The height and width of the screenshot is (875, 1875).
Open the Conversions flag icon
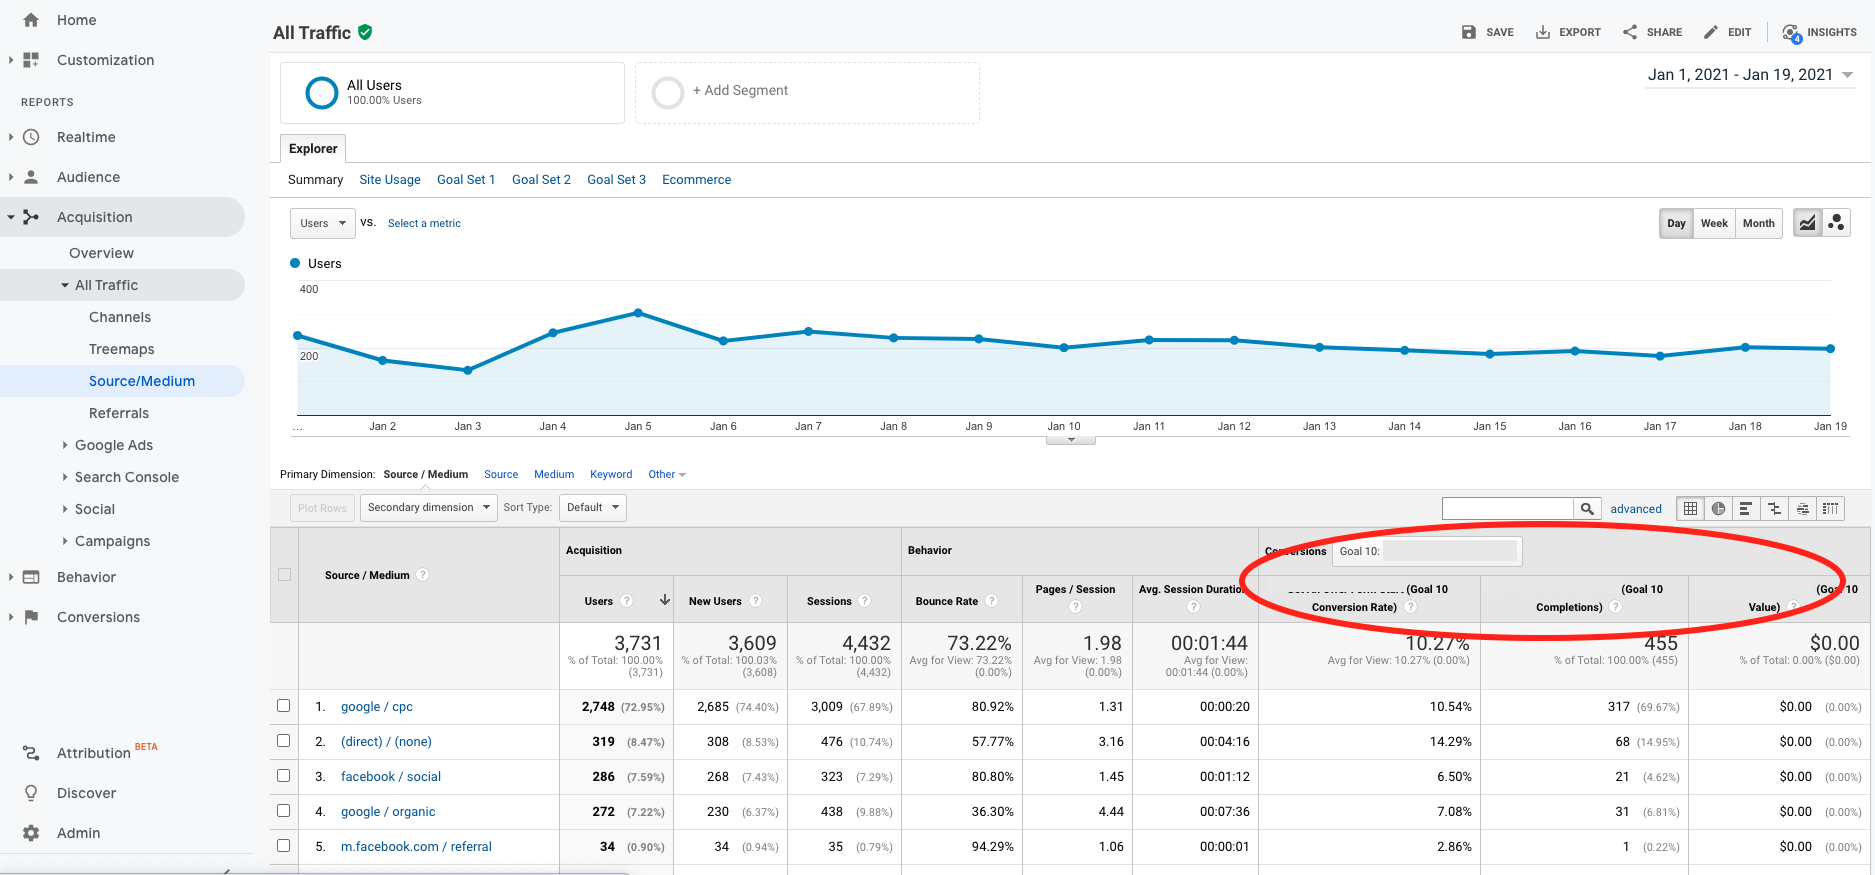click(31, 617)
